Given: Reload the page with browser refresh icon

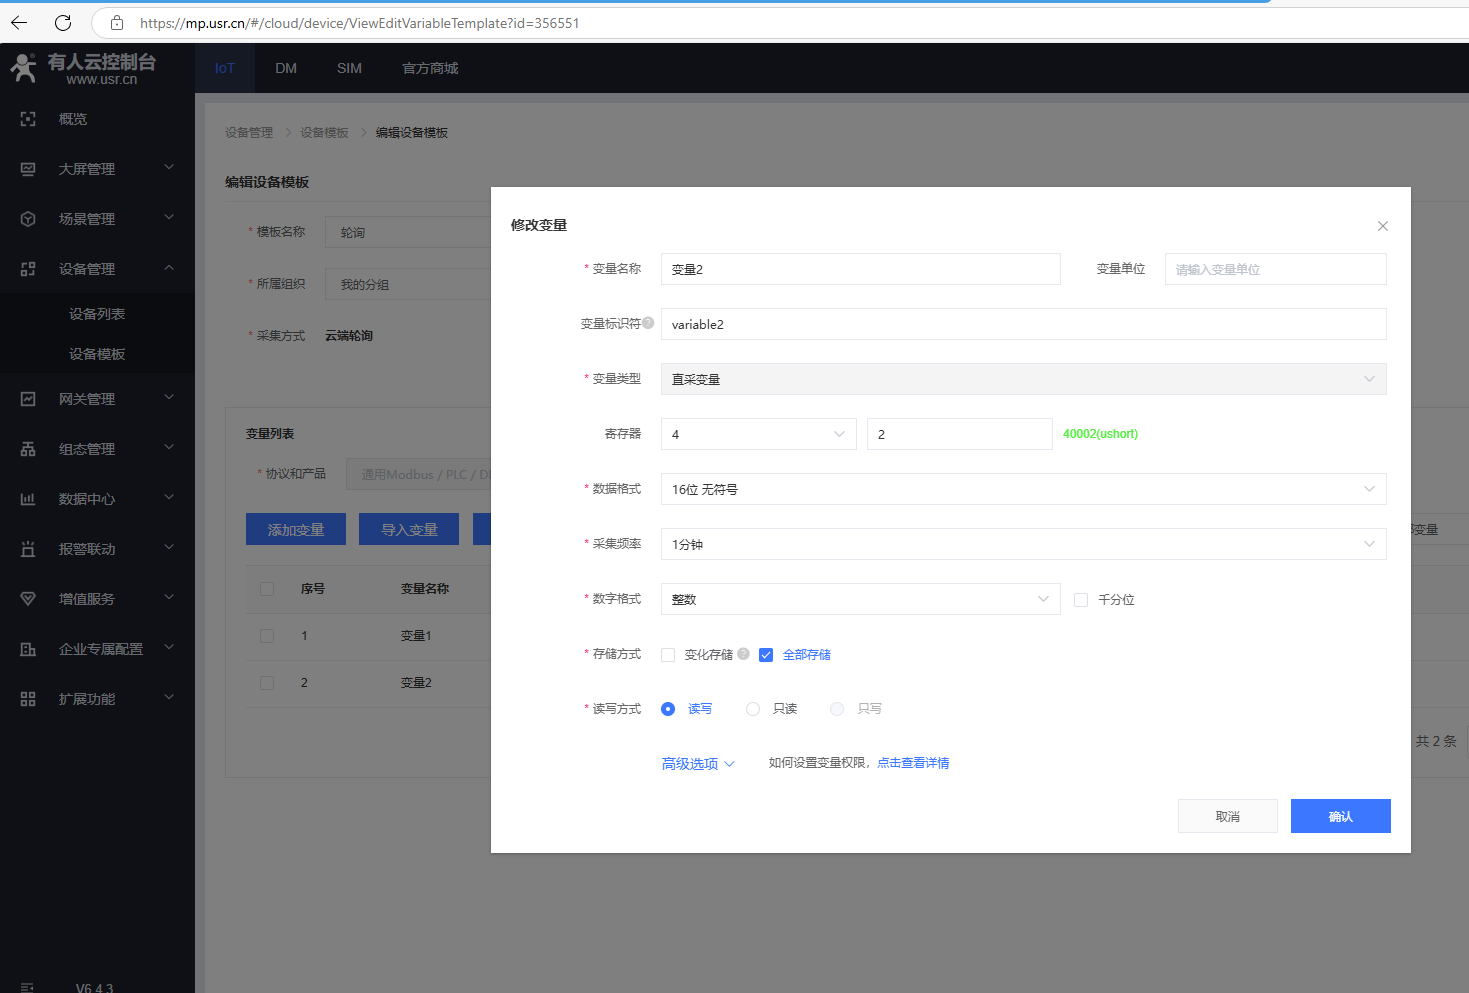Looking at the screenshot, I should 63,23.
